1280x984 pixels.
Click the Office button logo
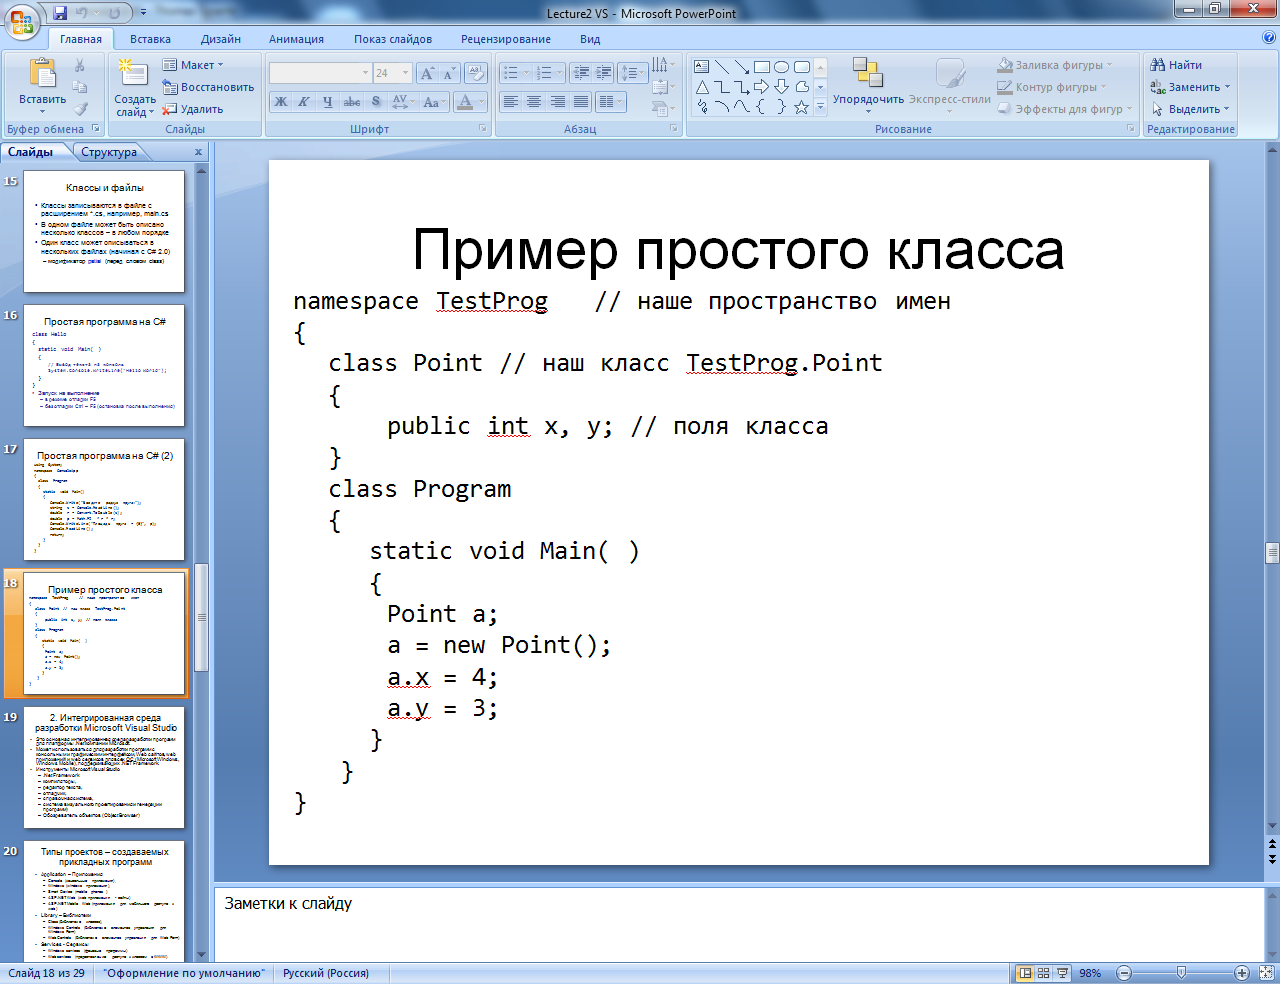[22, 21]
